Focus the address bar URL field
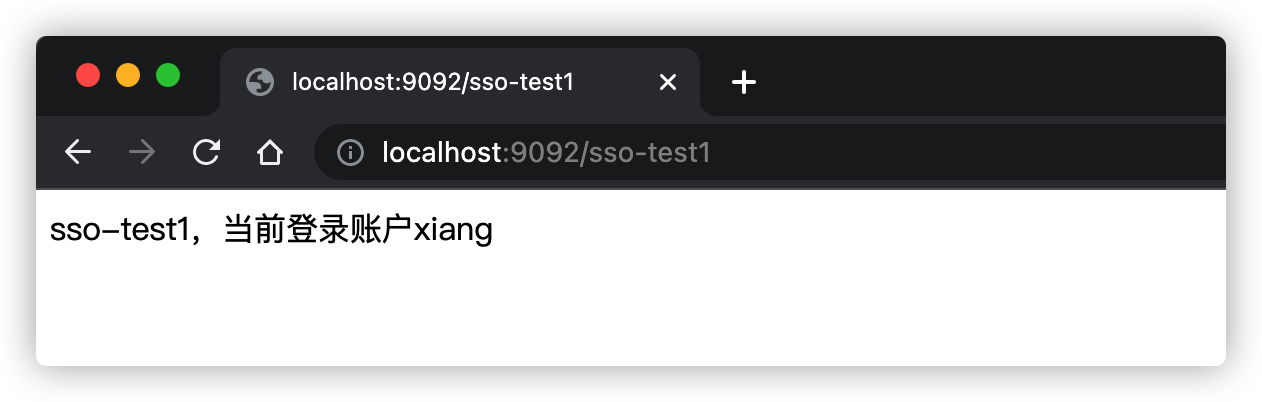Image resolution: width=1262 pixels, height=402 pixels. 770,152
